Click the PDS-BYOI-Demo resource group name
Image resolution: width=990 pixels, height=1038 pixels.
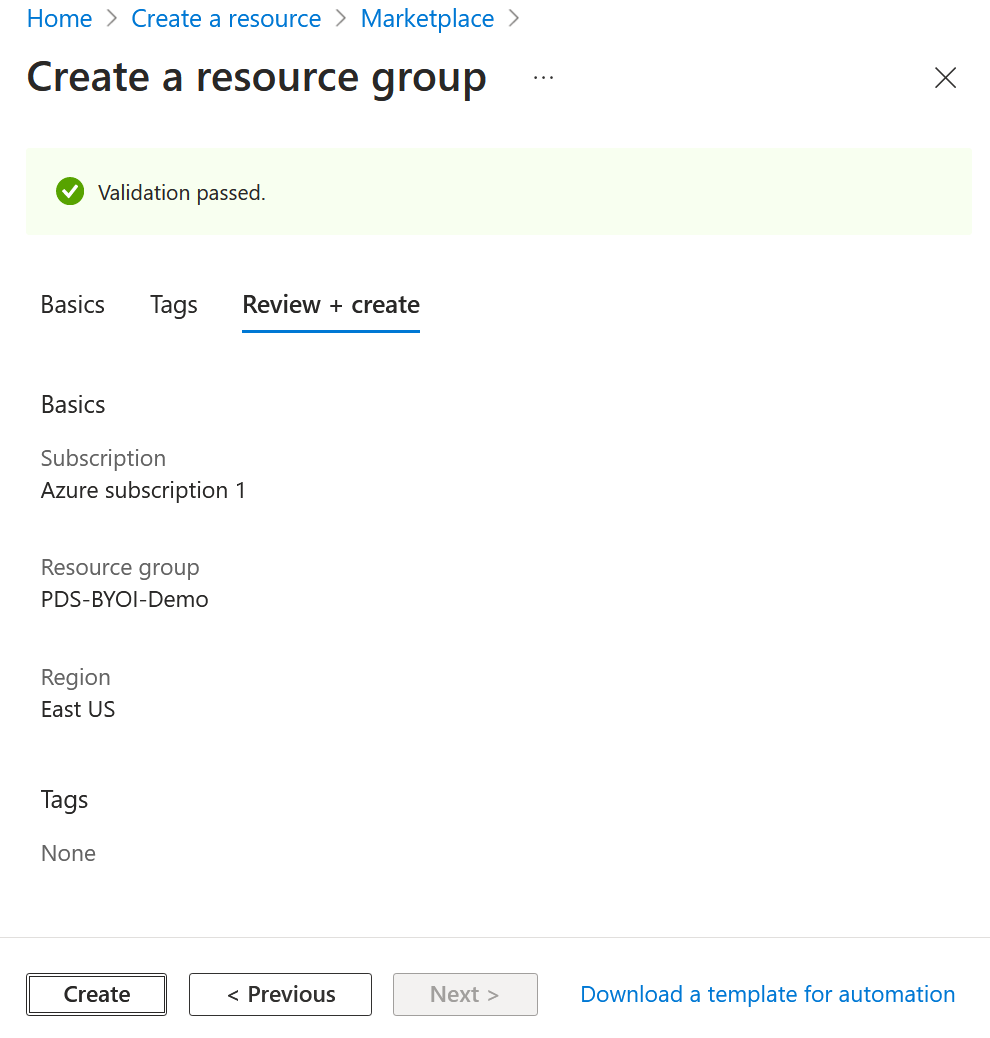click(x=124, y=599)
